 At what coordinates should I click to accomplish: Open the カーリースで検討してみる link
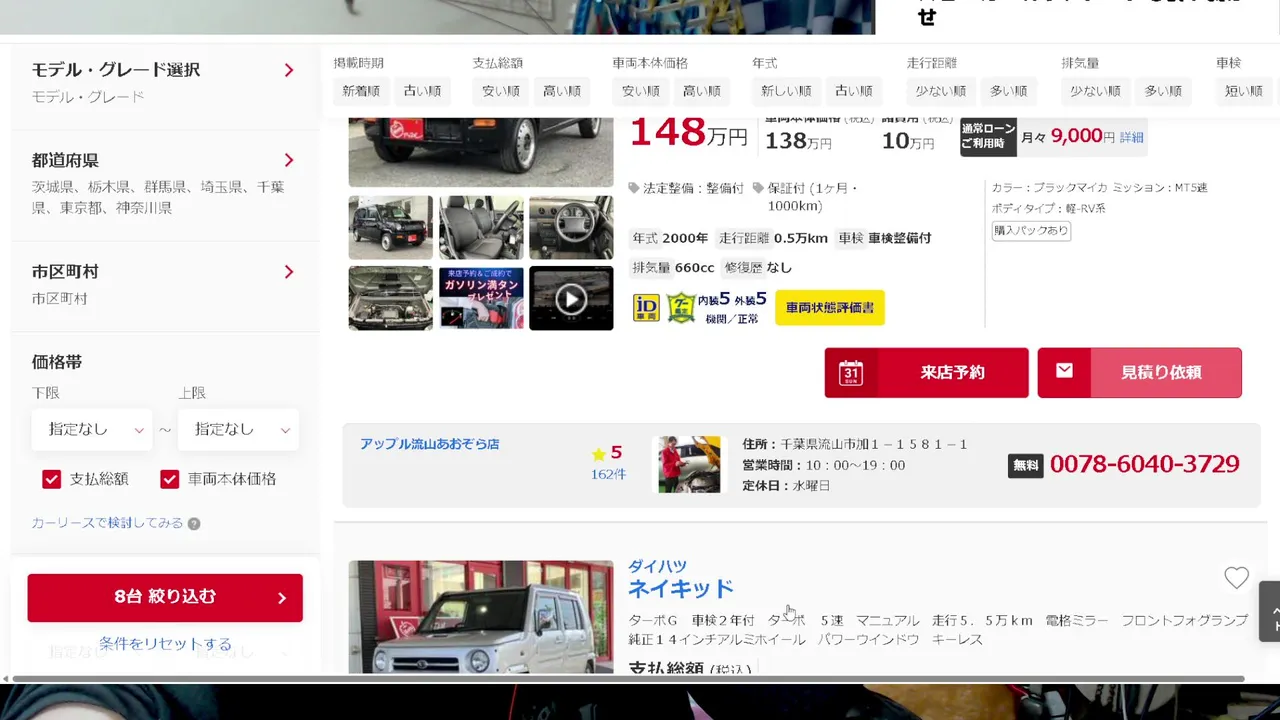(x=107, y=523)
